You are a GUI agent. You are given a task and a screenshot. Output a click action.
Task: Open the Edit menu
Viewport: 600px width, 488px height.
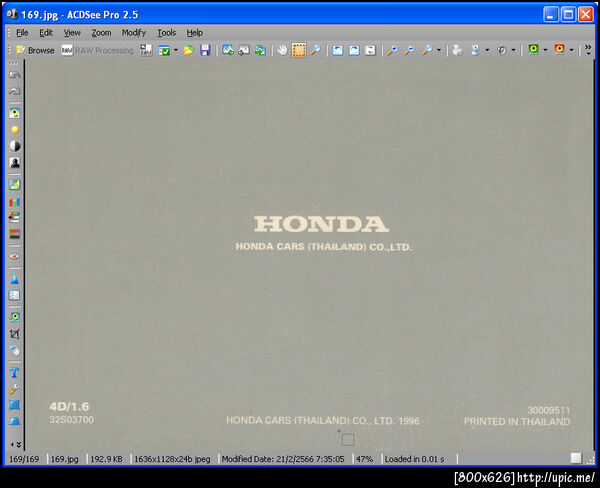46,33
